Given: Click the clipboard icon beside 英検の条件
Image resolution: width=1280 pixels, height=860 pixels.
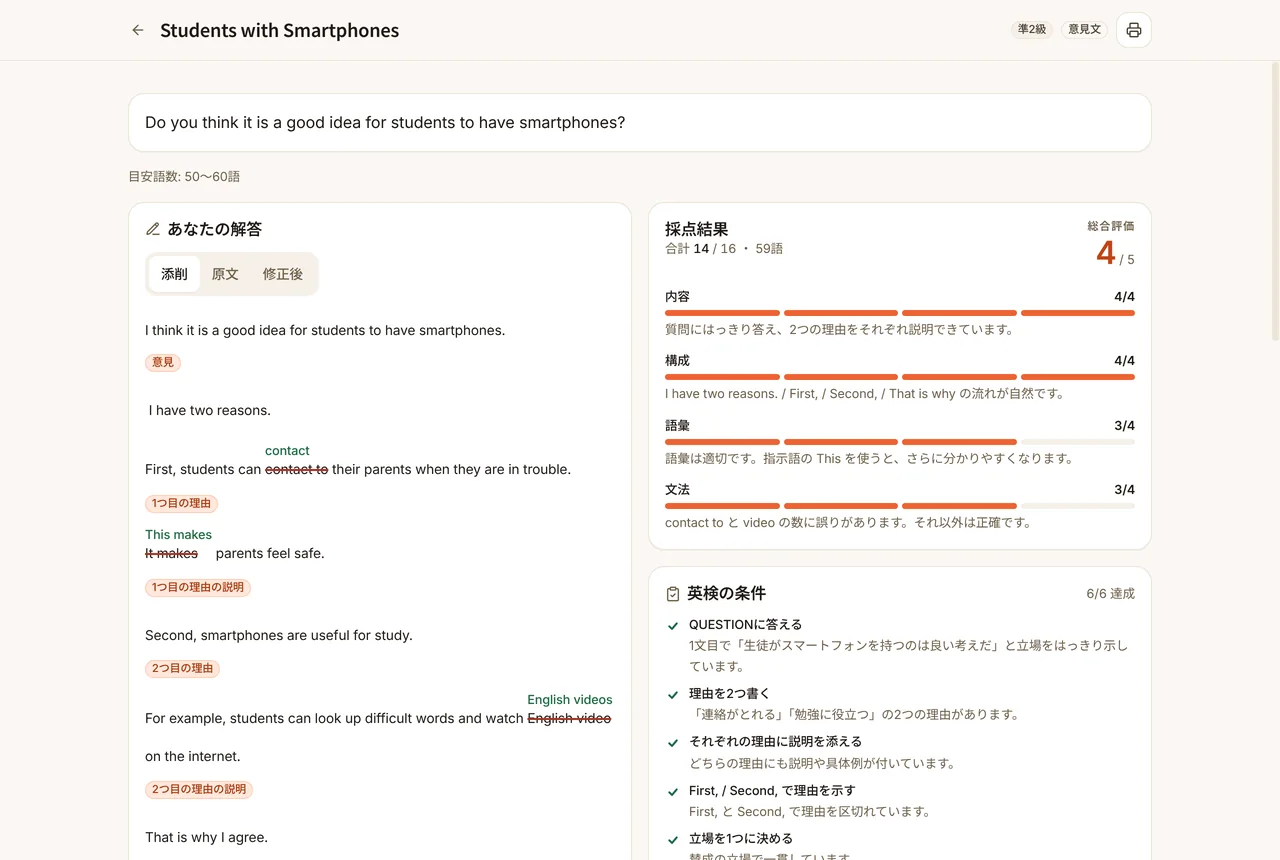Looking at the screenshot, I should point(673,594).
